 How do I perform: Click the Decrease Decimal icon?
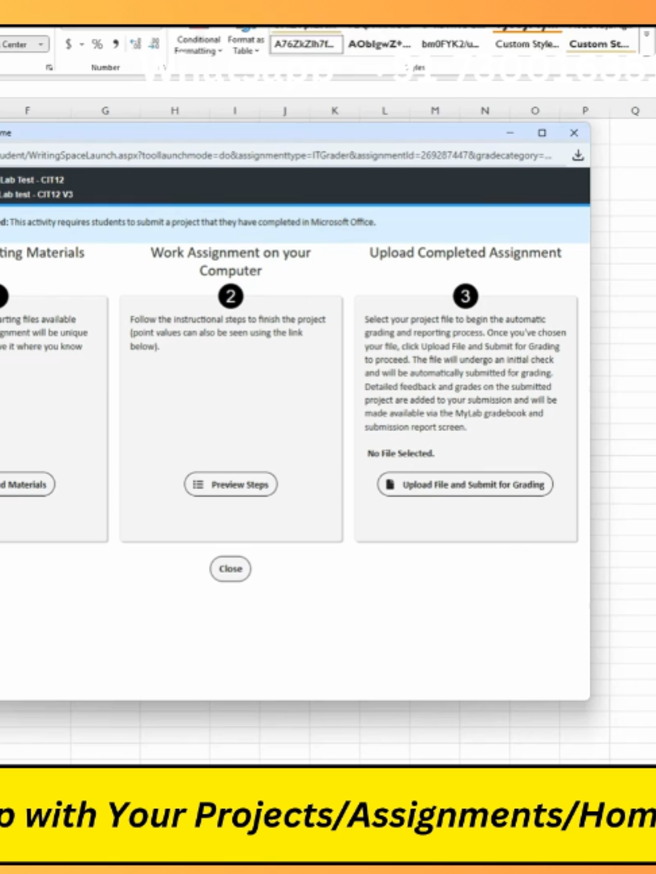point(154,43)
